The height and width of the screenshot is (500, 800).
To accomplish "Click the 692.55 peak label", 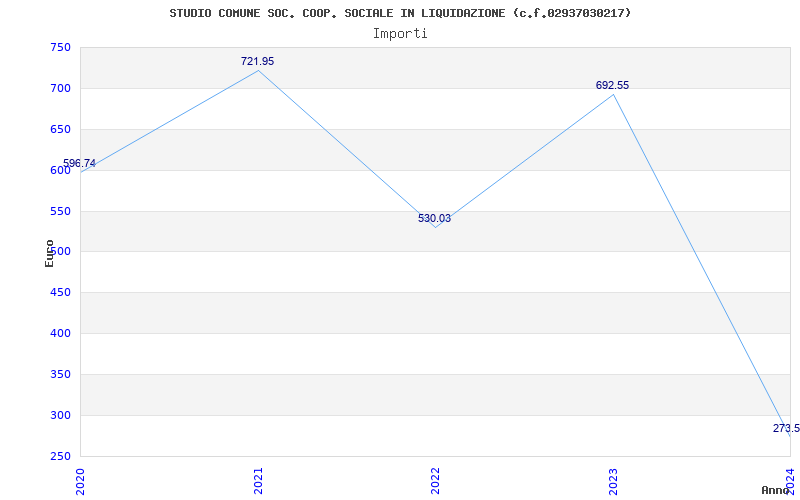I will pyautogui.click(x=612, y=86).
